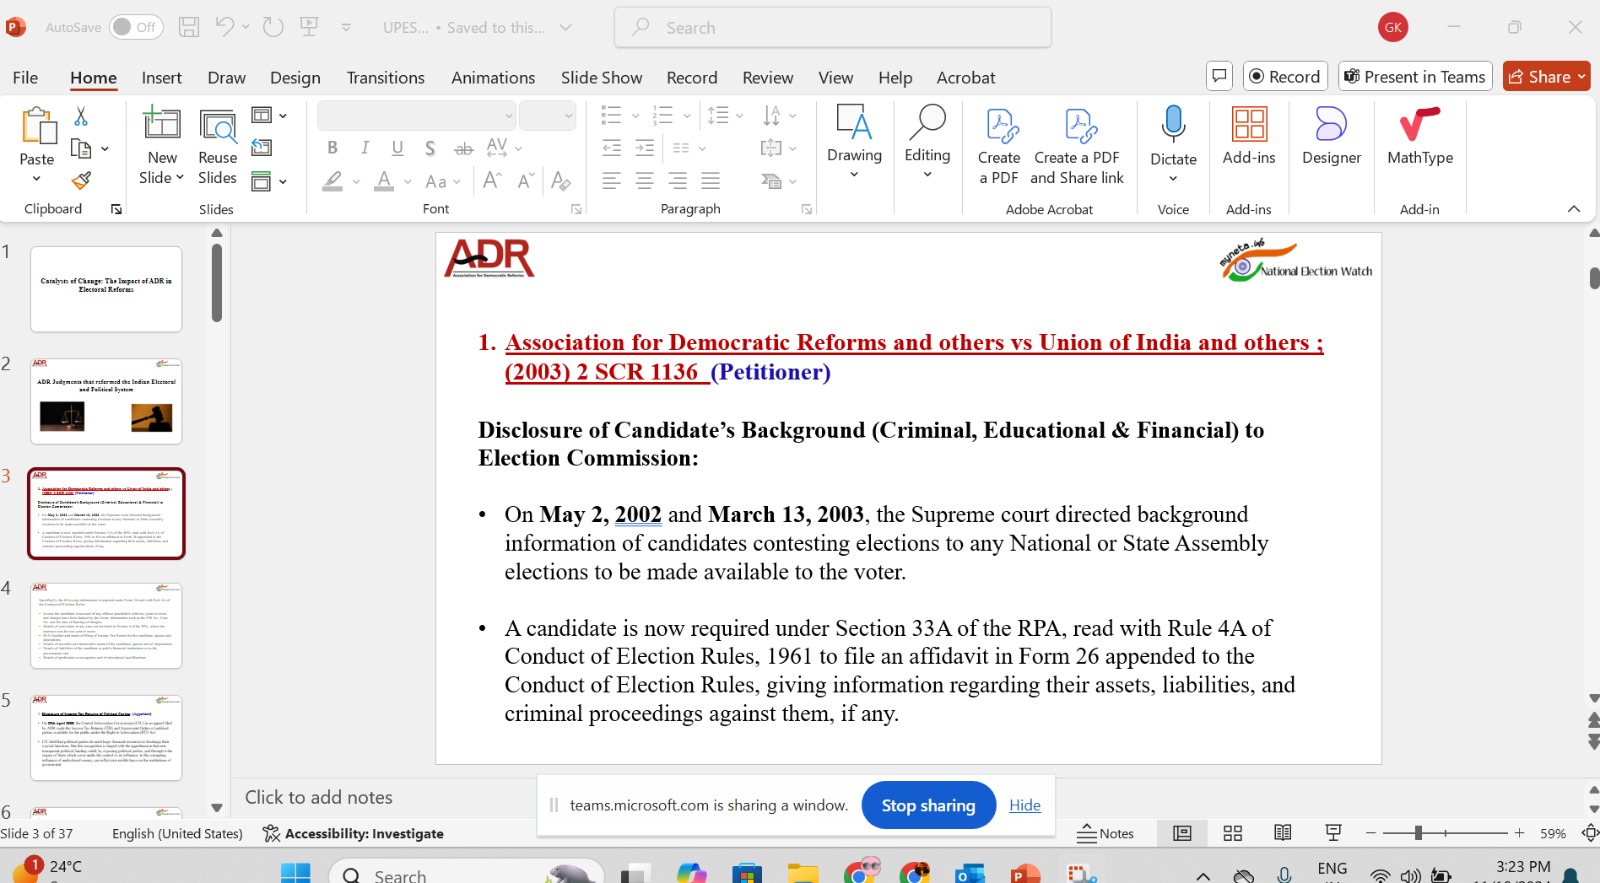Viewport: 1600px width, 883px height.
Task: Open the Reuse Slides pane
Action: 217,146
